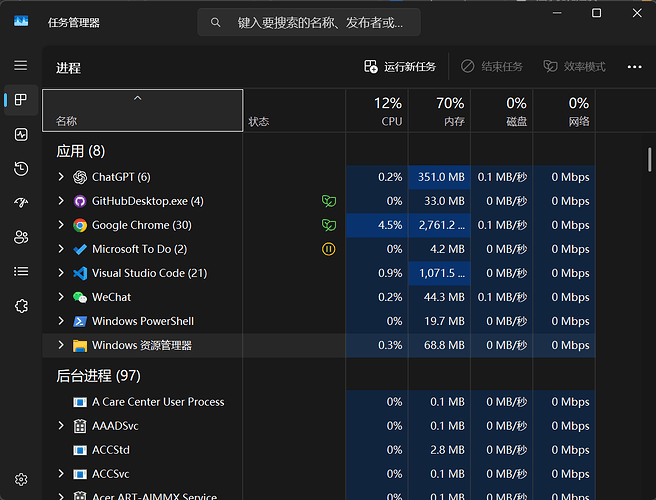Viewport: 656px width, 500px height.
Task: Open the three-dots more options menu
Action: 634,67
